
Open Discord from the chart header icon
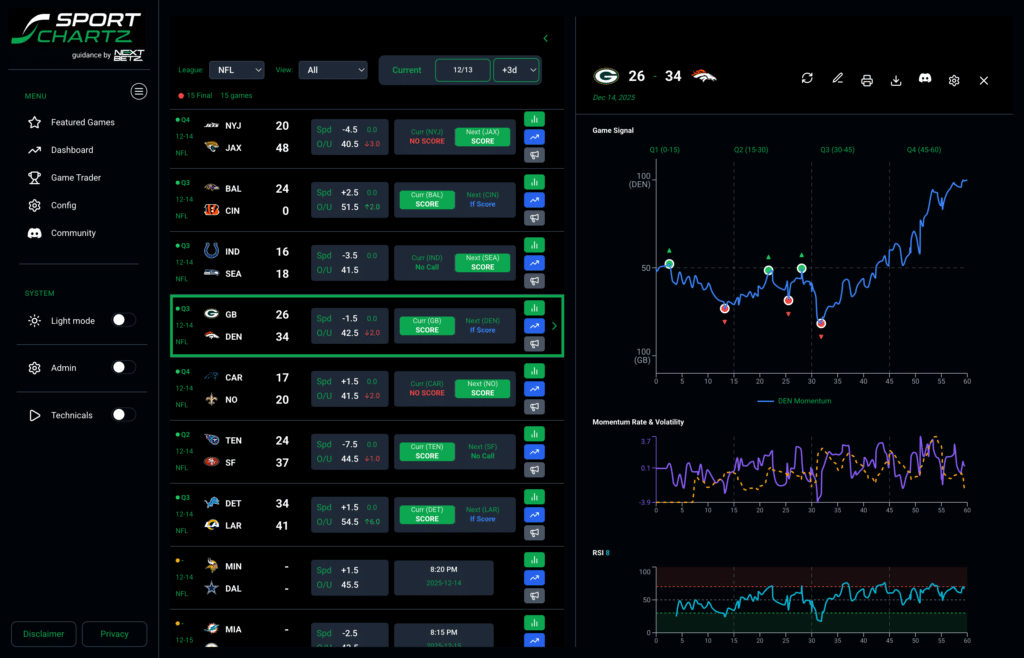point(925,79)
